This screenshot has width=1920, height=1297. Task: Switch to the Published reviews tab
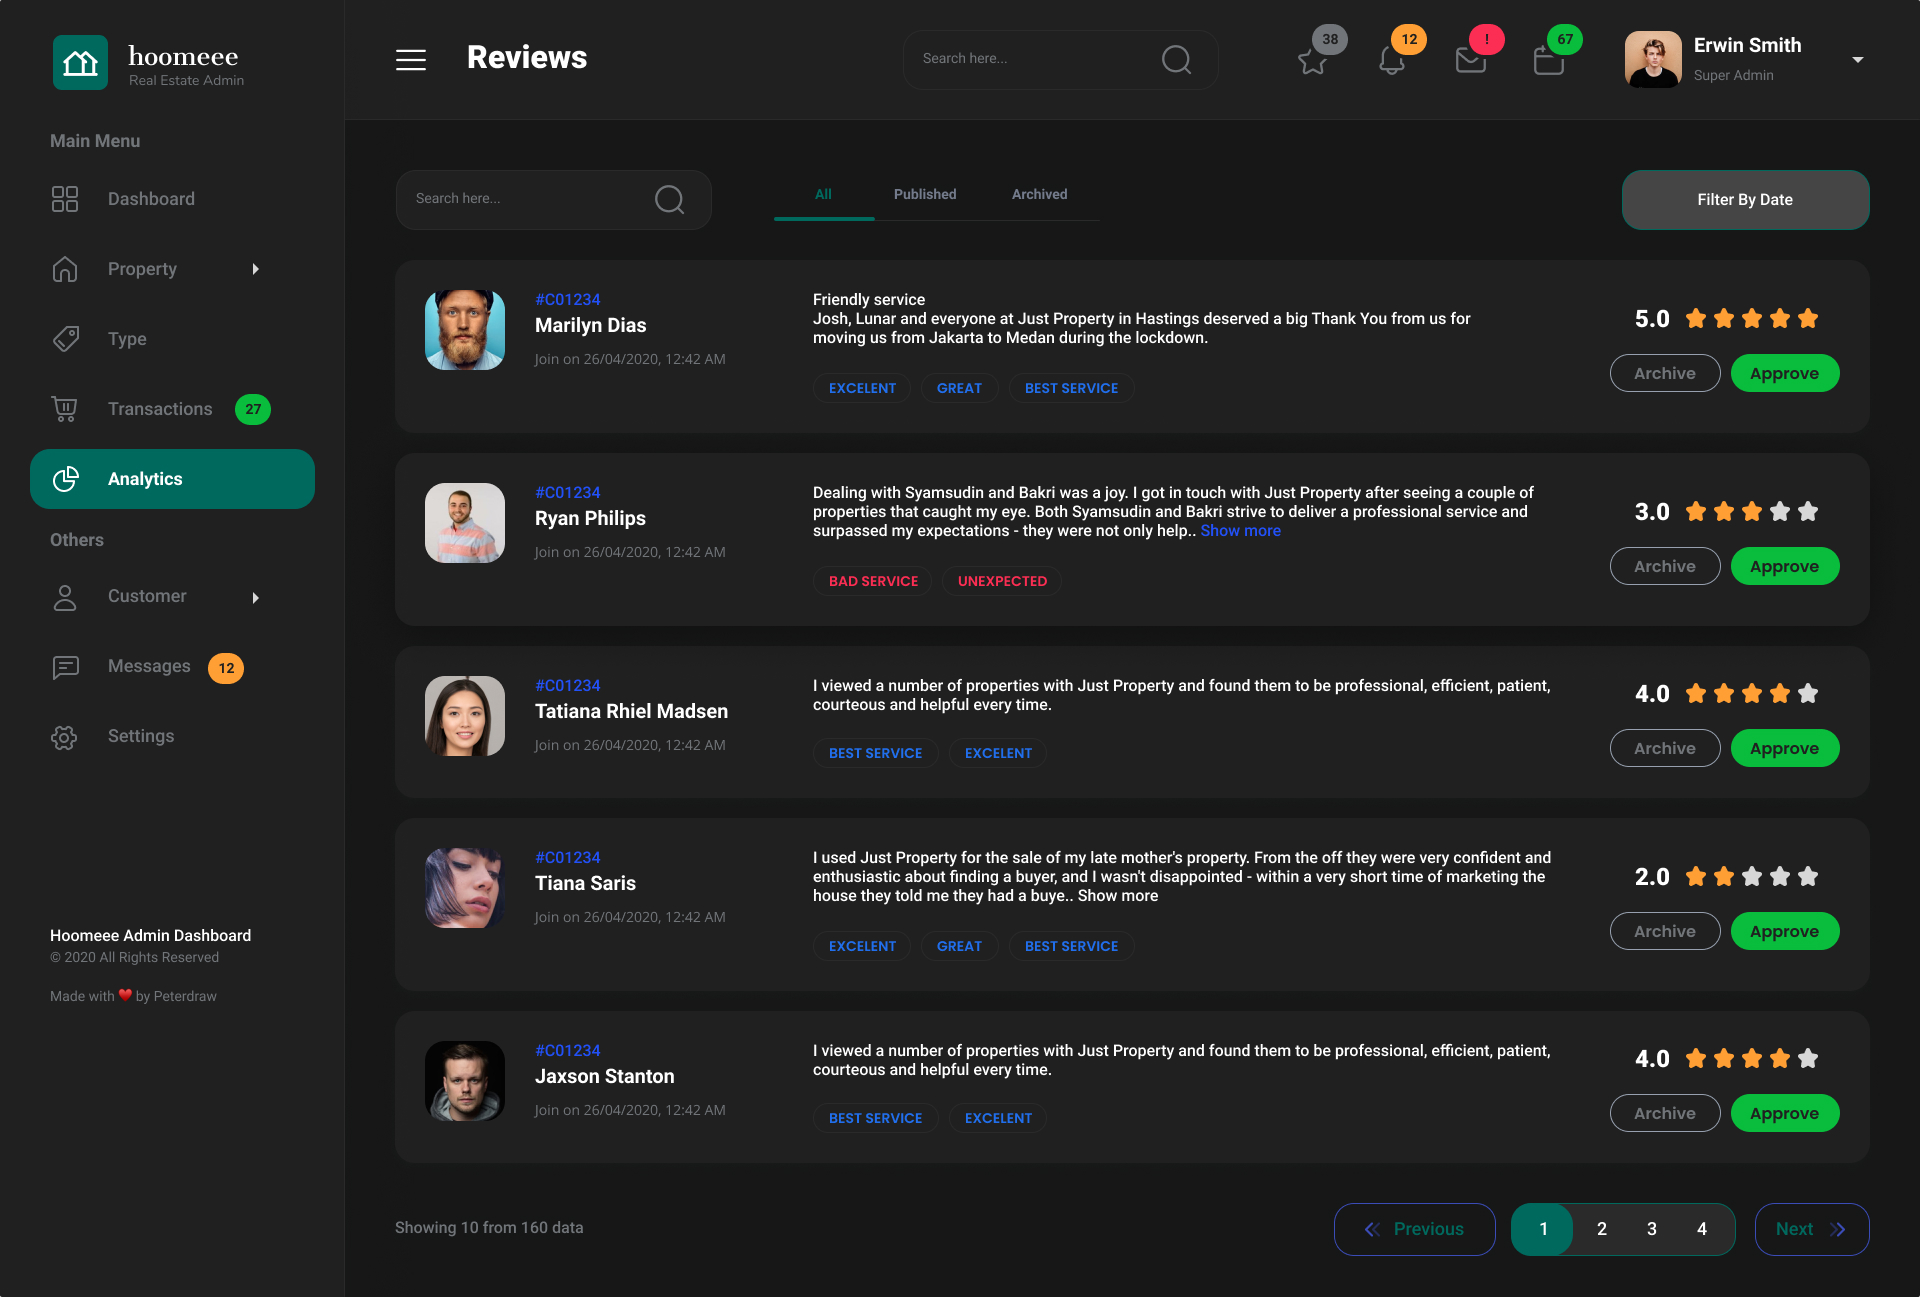[924, 194]
